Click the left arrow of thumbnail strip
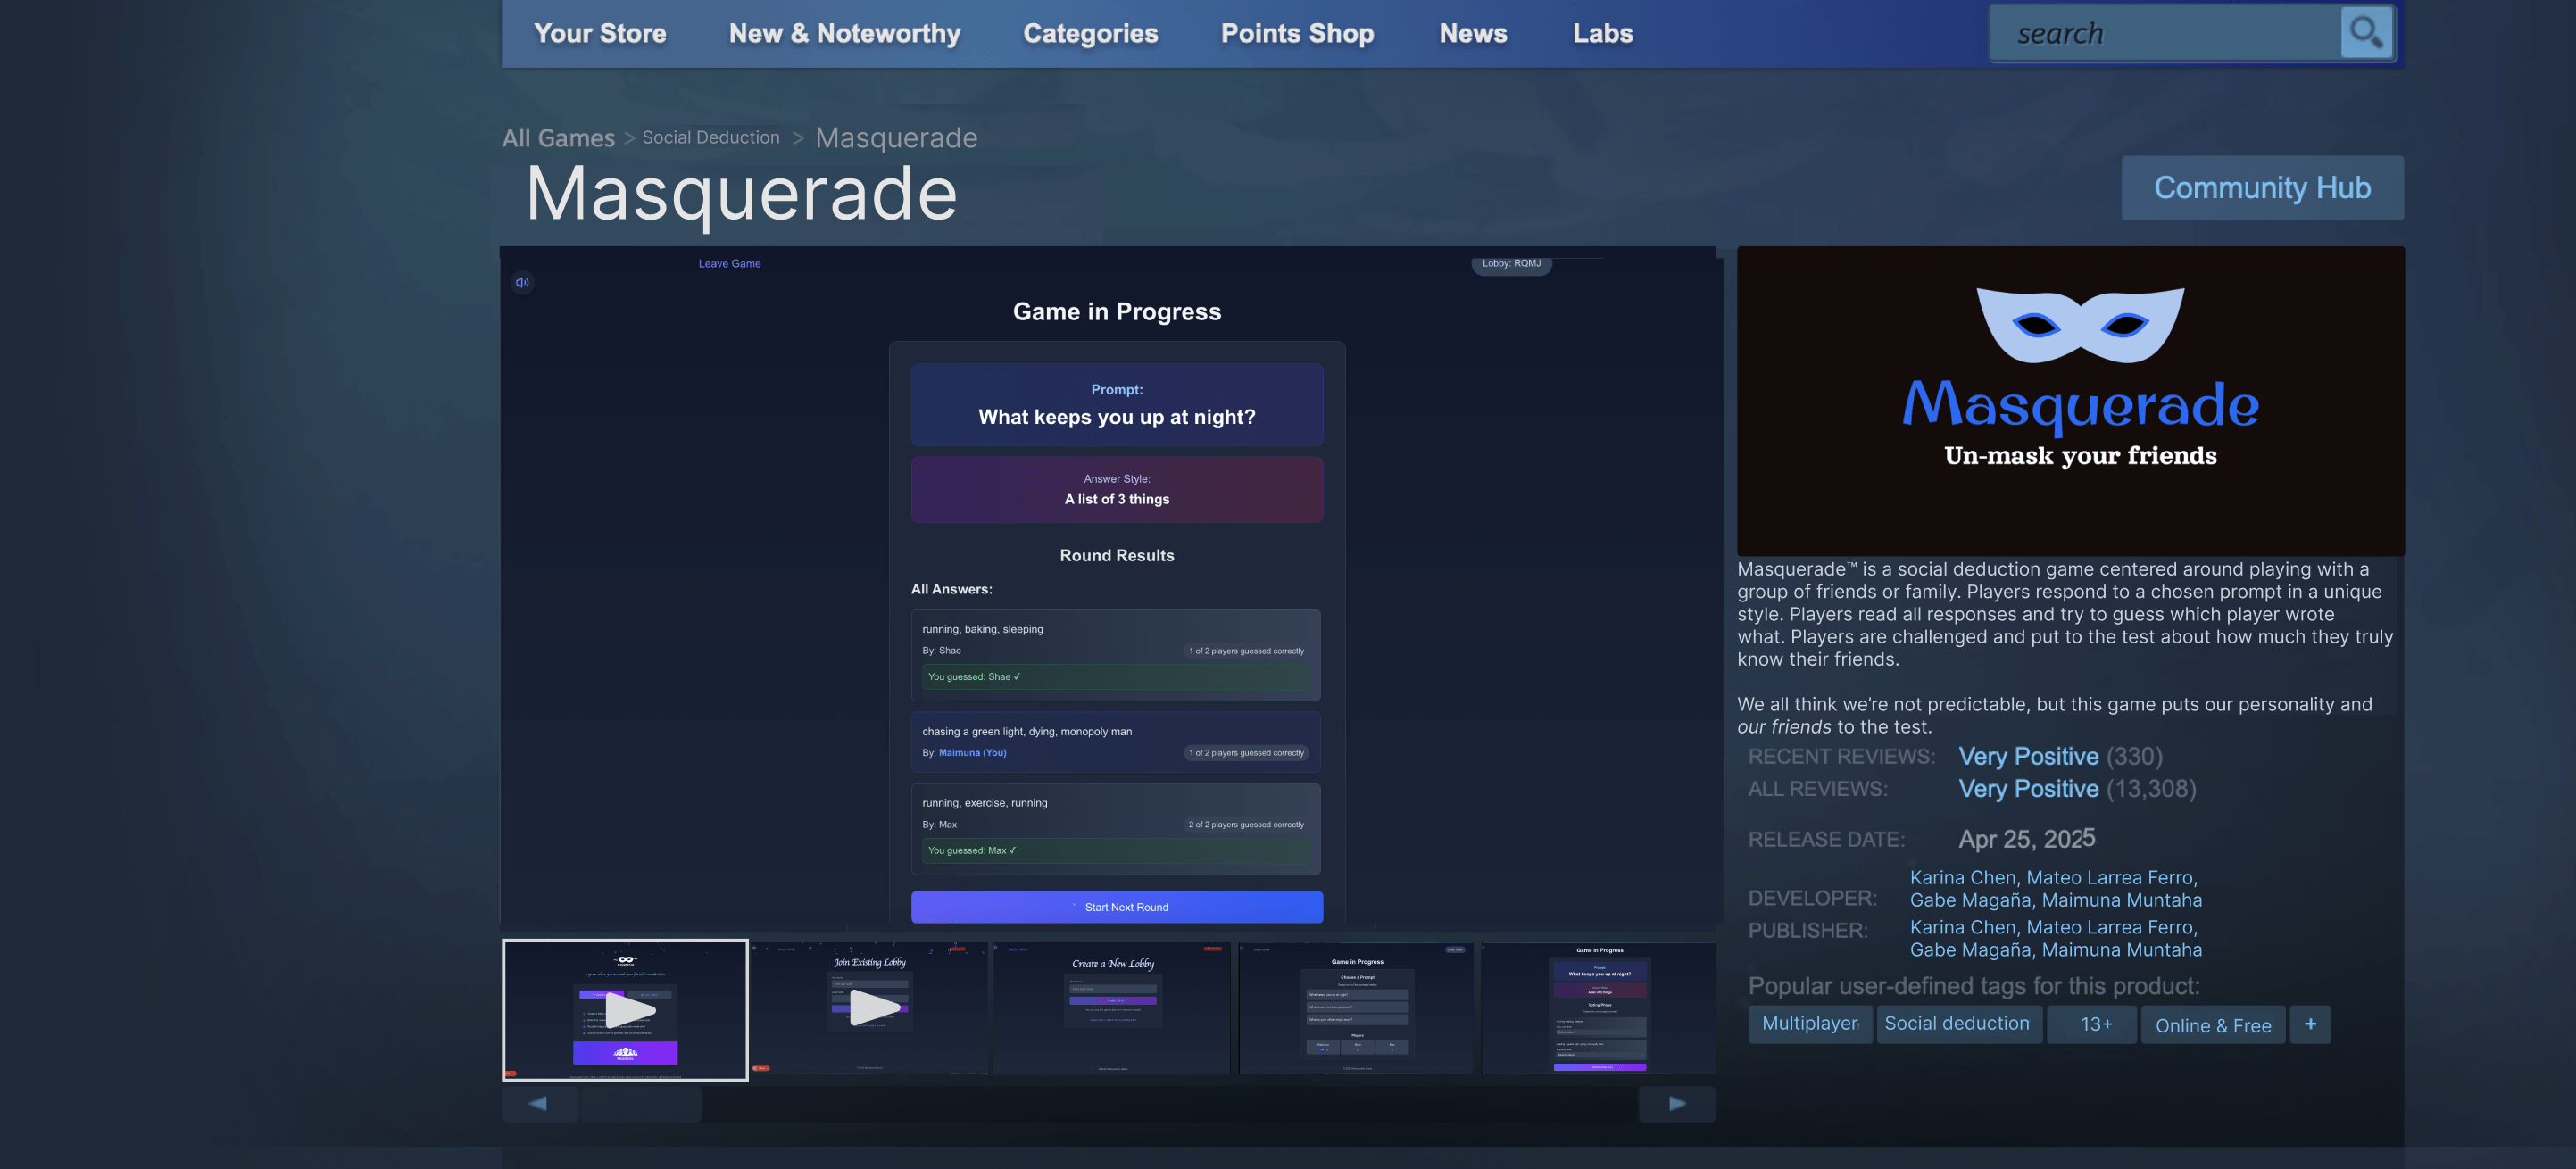Image resolution: width=2576 pixels, height=1169 pixels. [539, 1104]
